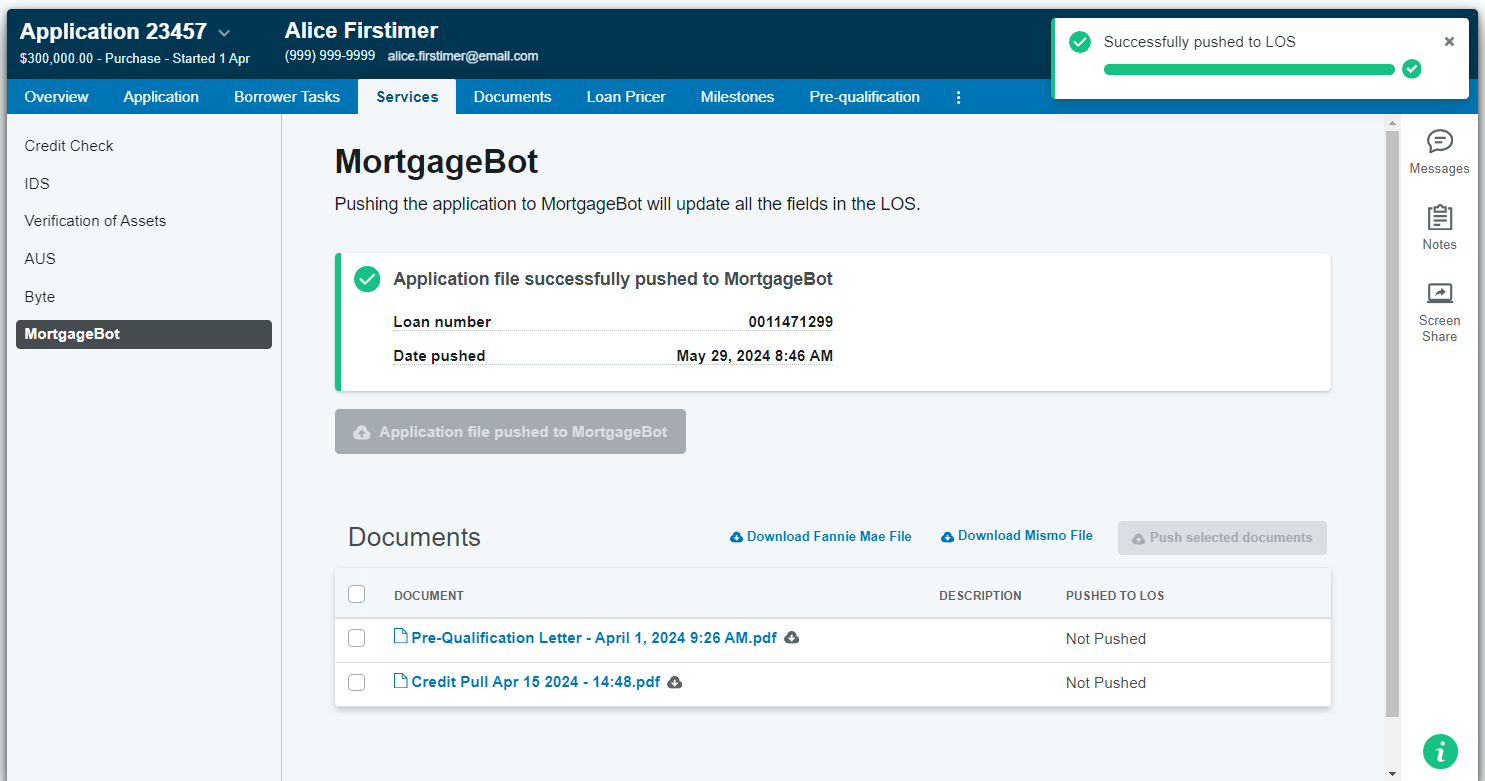Select the Credit Pull document checkbox
The image size is (1485, 781).
coord(357,682)
